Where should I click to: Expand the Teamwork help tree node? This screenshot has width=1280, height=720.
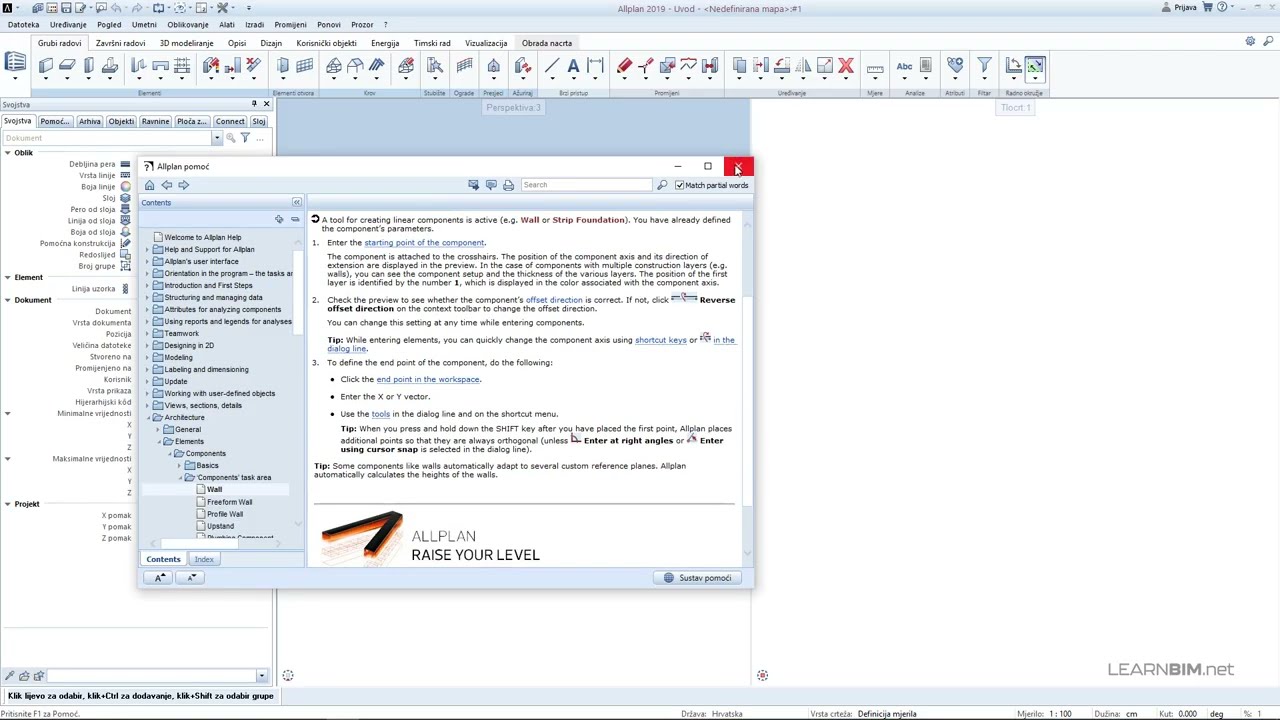pyautogui.click(x=147, y=333)
